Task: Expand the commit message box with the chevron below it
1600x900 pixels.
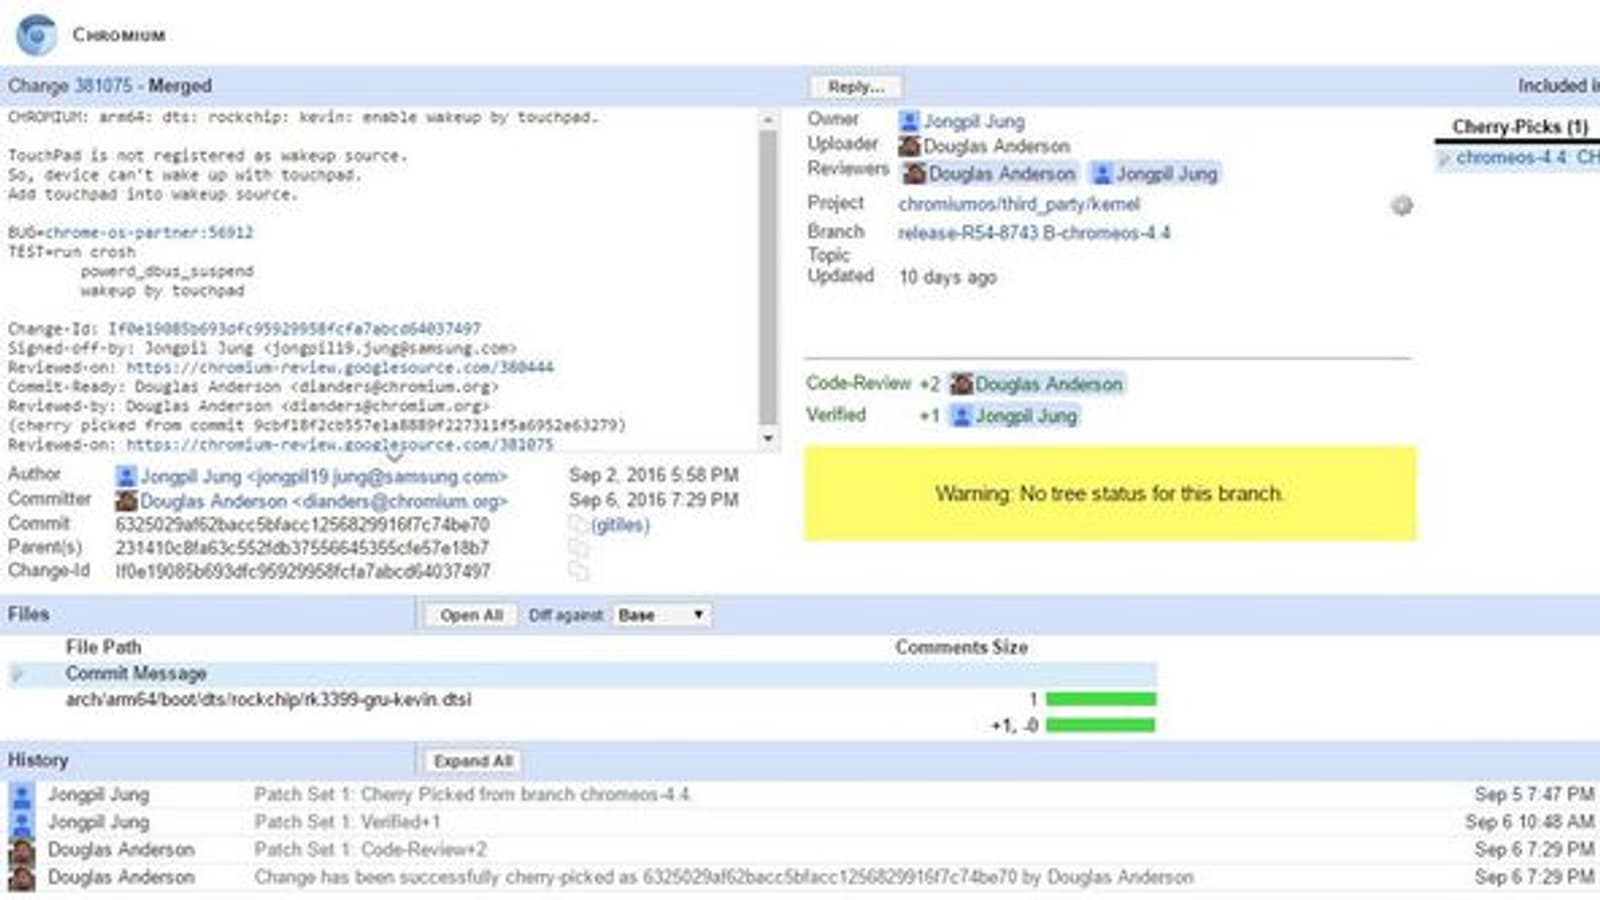Action: (x=394, y=457)
